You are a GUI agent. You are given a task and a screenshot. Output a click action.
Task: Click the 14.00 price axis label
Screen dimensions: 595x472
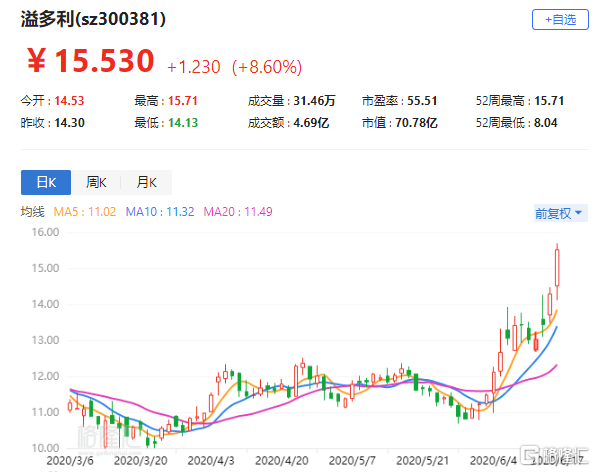45,304
